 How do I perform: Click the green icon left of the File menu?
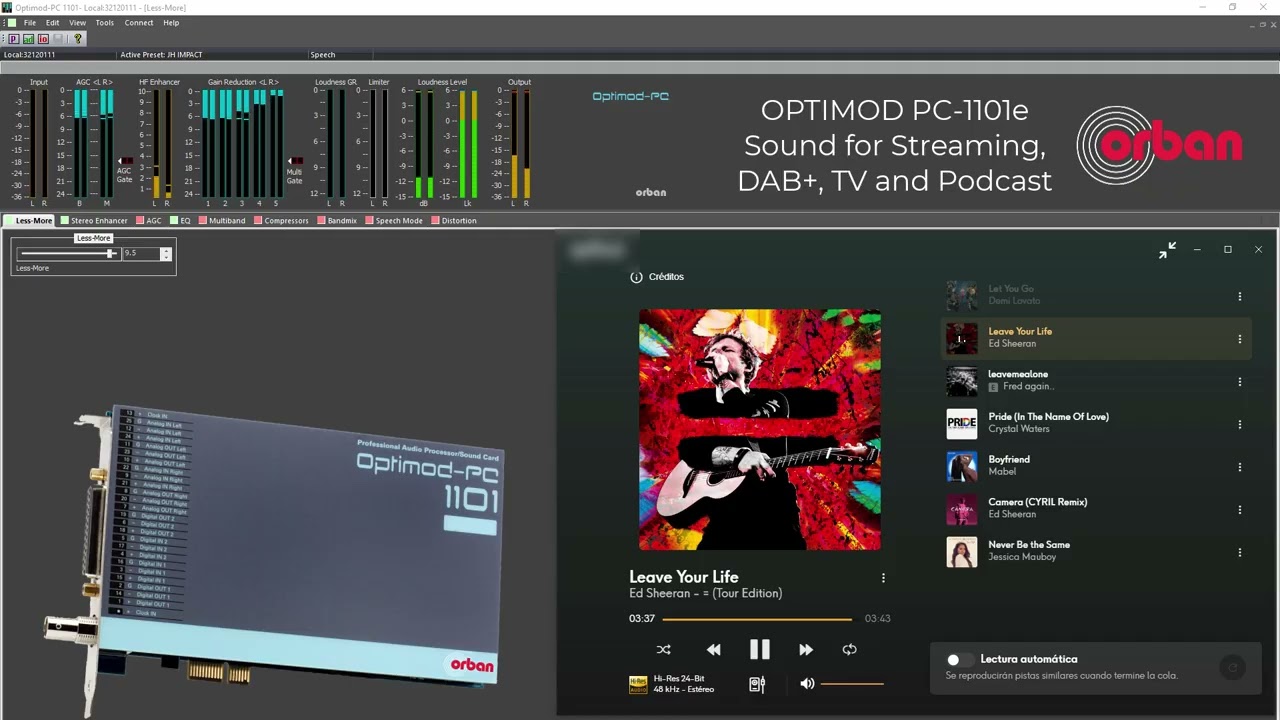coord(11,22)
